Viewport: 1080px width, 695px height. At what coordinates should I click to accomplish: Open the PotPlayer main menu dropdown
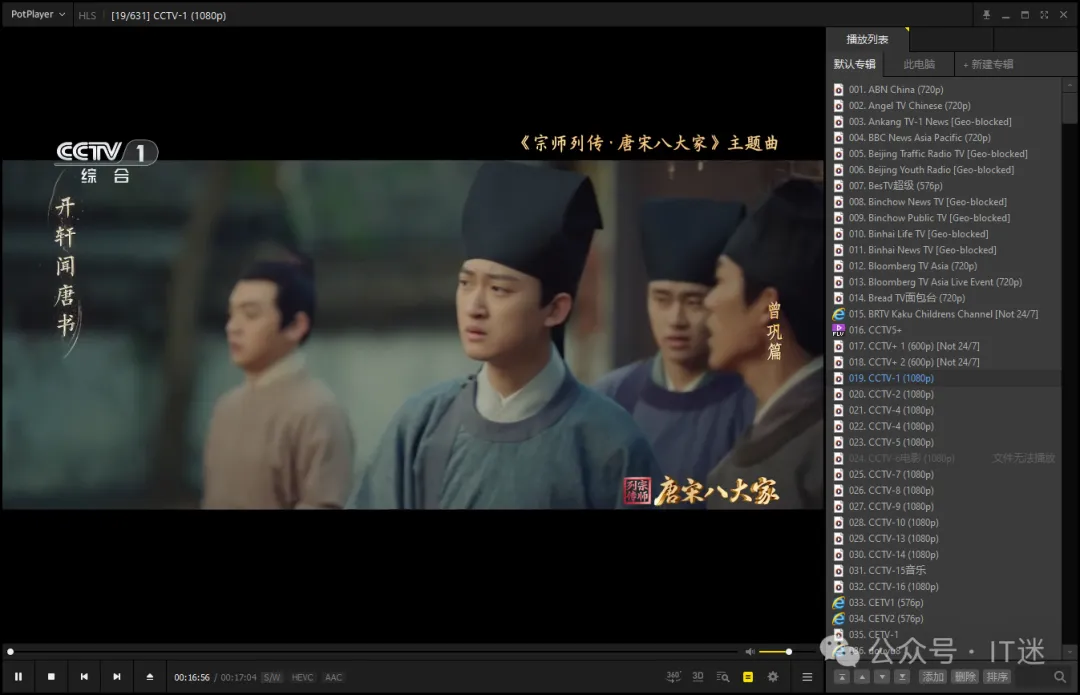[x=38, y=14]
